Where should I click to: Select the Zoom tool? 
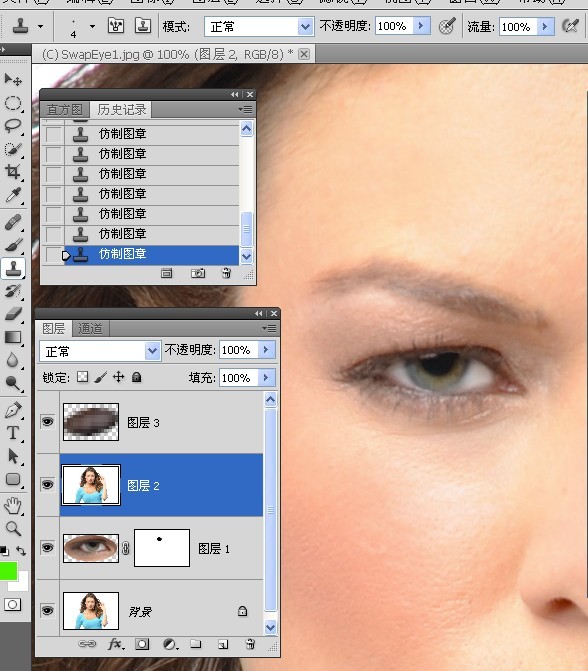click(13, 529)
